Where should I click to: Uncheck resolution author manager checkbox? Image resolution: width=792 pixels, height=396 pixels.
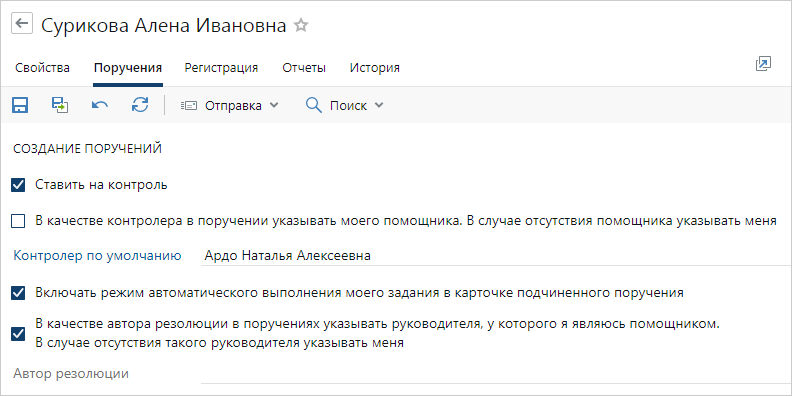pos(18,333)
